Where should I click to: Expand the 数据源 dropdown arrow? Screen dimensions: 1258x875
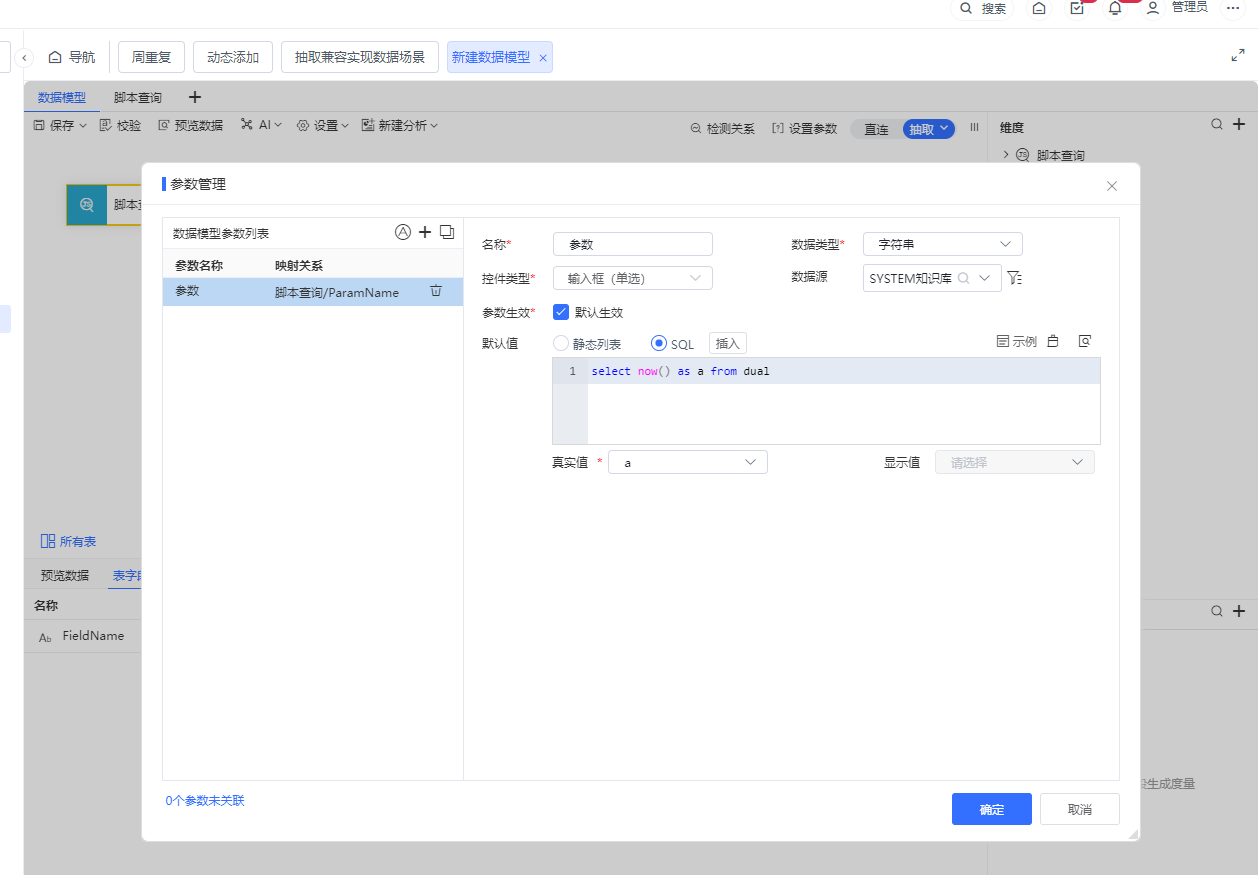pyautogui.click(x=984, y=278)
